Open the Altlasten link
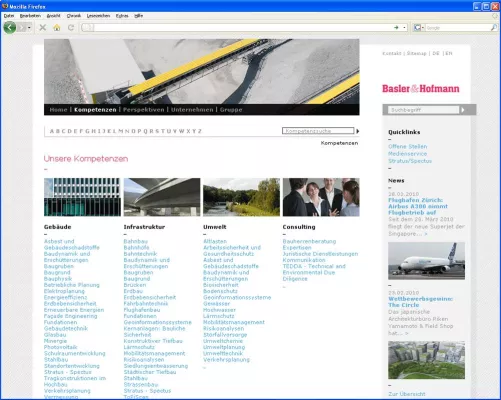This screenshot has width=501, height=400. coord(215,241)
